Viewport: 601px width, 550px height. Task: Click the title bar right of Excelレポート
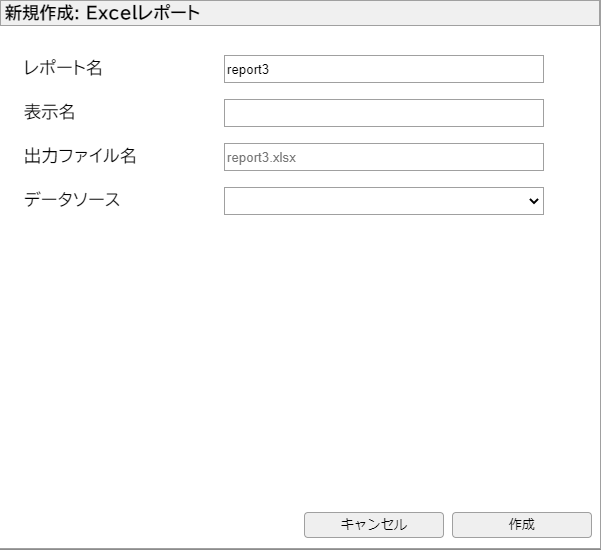click(x=400, y=13)
